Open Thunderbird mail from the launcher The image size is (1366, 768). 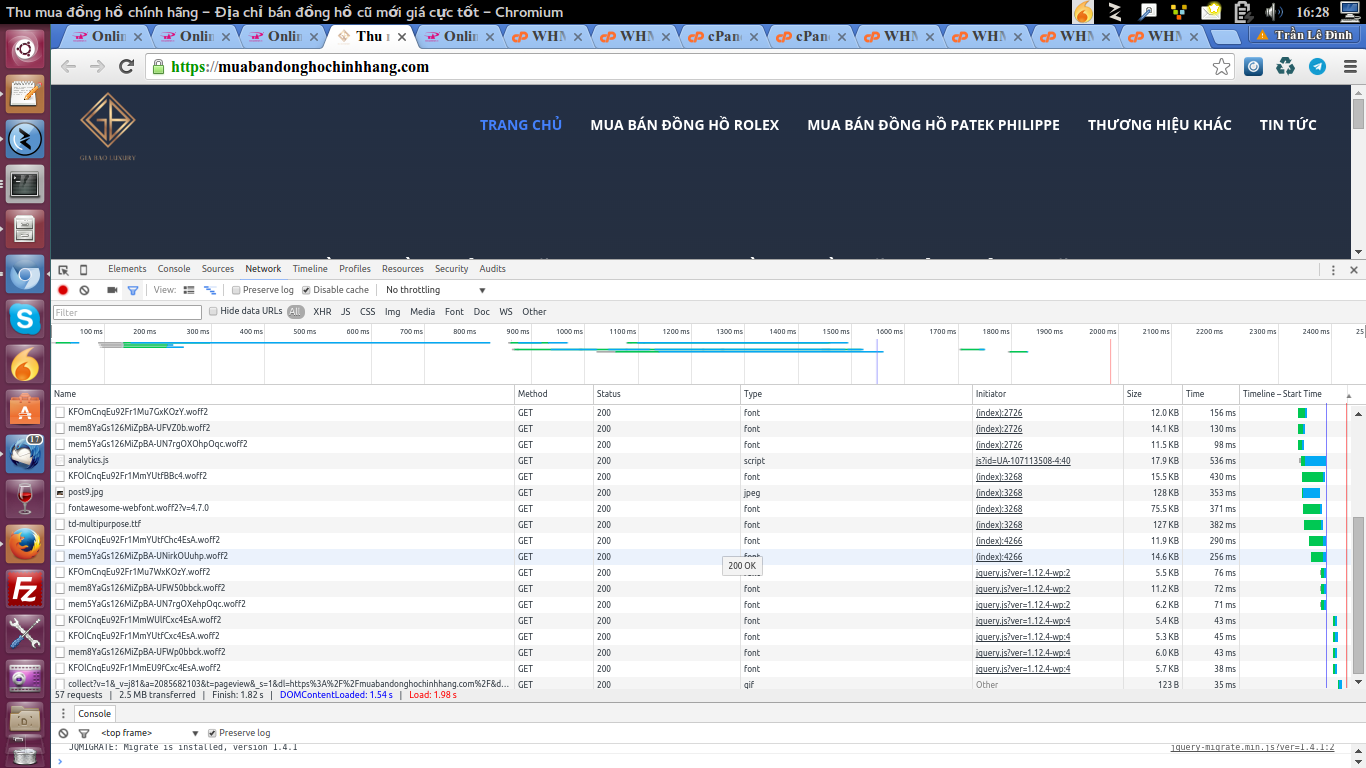click(25, 454)
